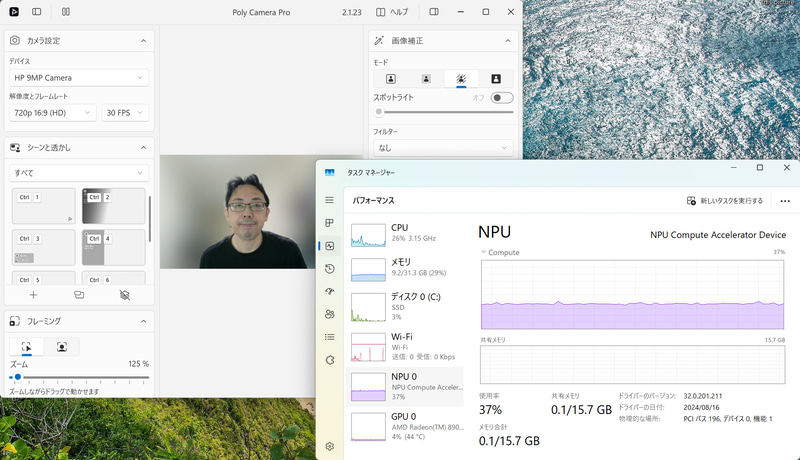Image resolution: width=800 pixels, height=460 pixels.
Task: Open the HP 9MP Camera device dropdown
Action: tap(79, 78)
